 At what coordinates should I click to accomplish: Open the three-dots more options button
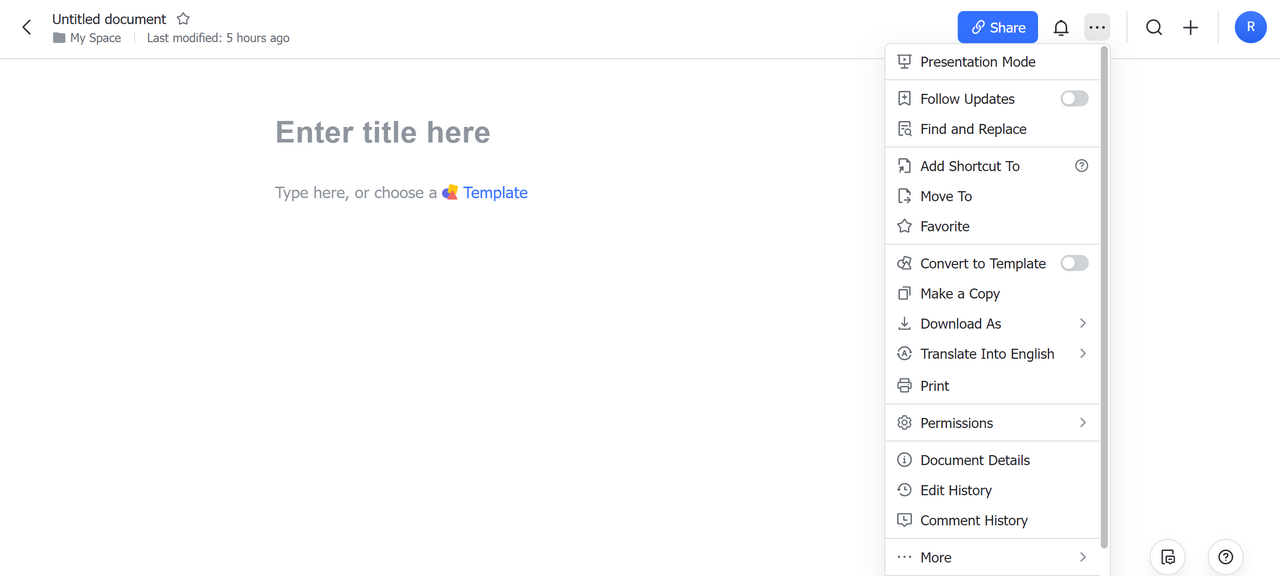click(x=1097, y=28)
